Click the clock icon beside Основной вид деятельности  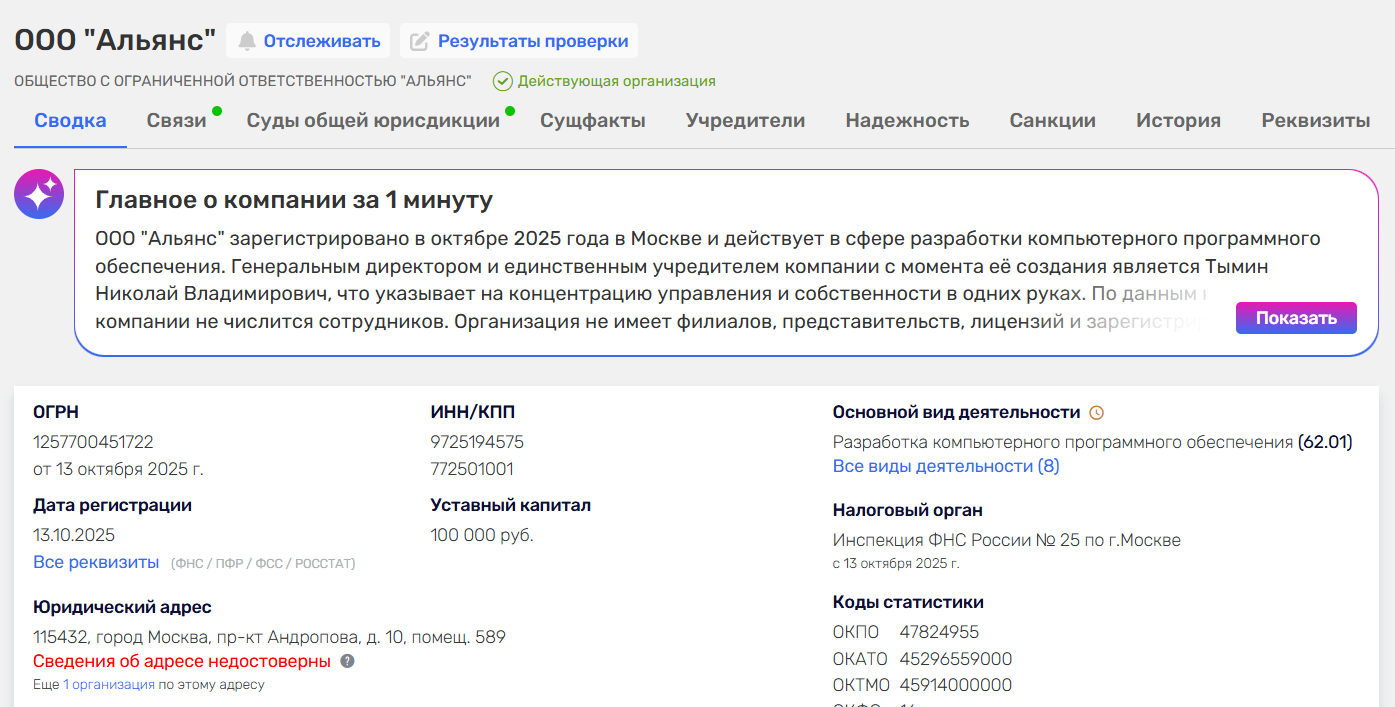[x=1096, y=412]
